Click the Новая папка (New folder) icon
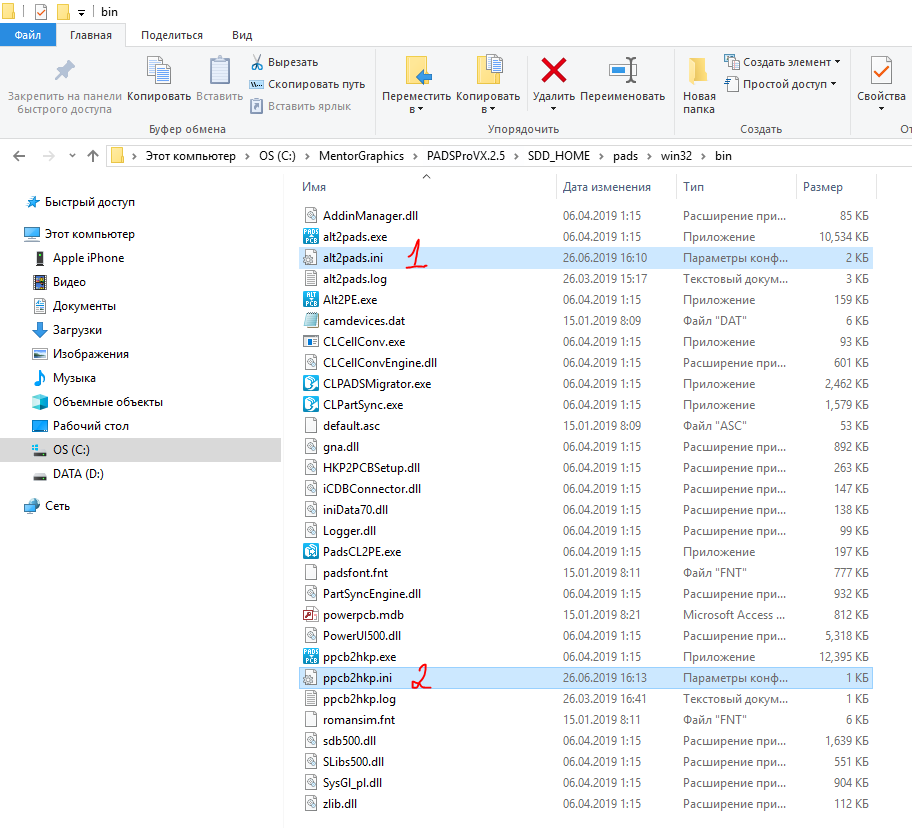 point(698,71)
